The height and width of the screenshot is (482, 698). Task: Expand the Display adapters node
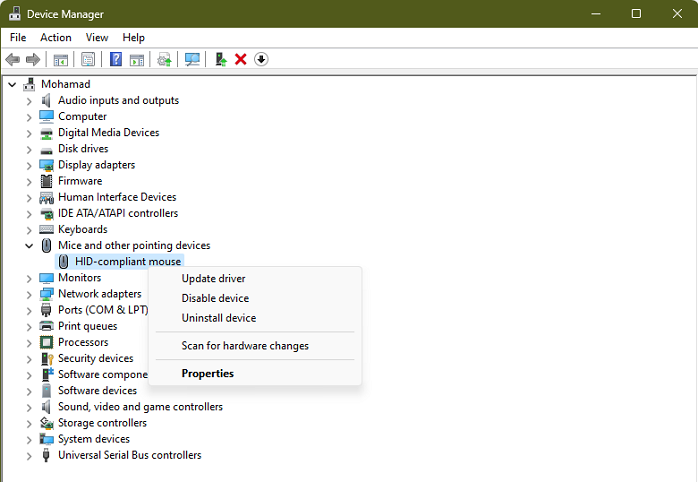coord(29,165)
